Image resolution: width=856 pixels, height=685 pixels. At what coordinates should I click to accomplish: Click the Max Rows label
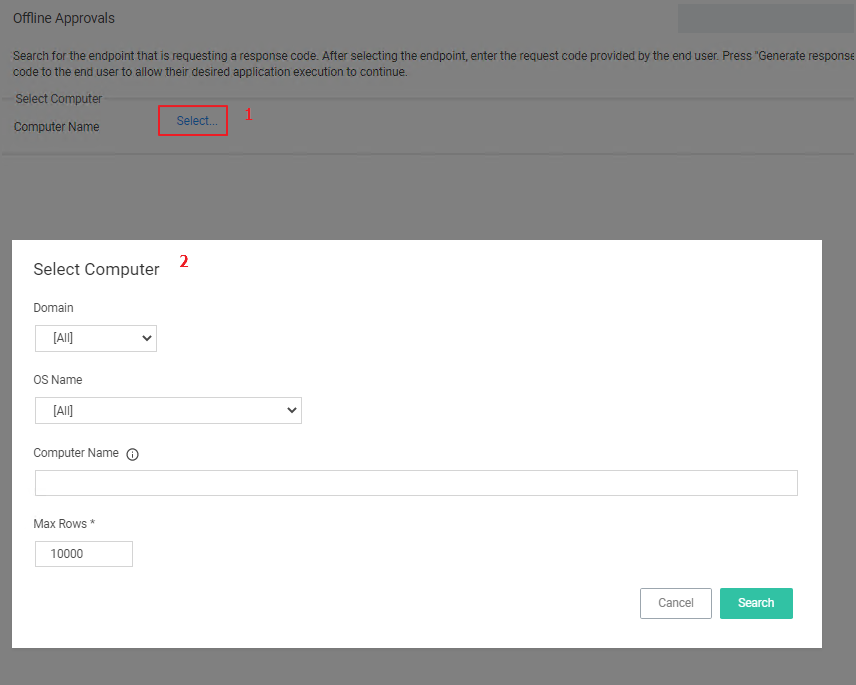(x=64, y=524)
